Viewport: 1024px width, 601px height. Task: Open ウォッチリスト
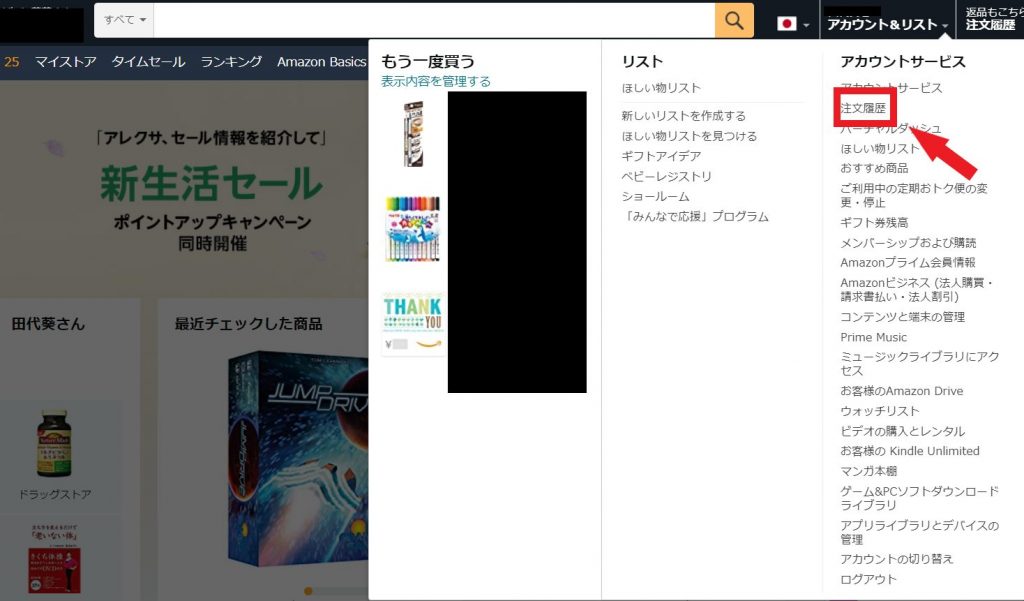880,411
